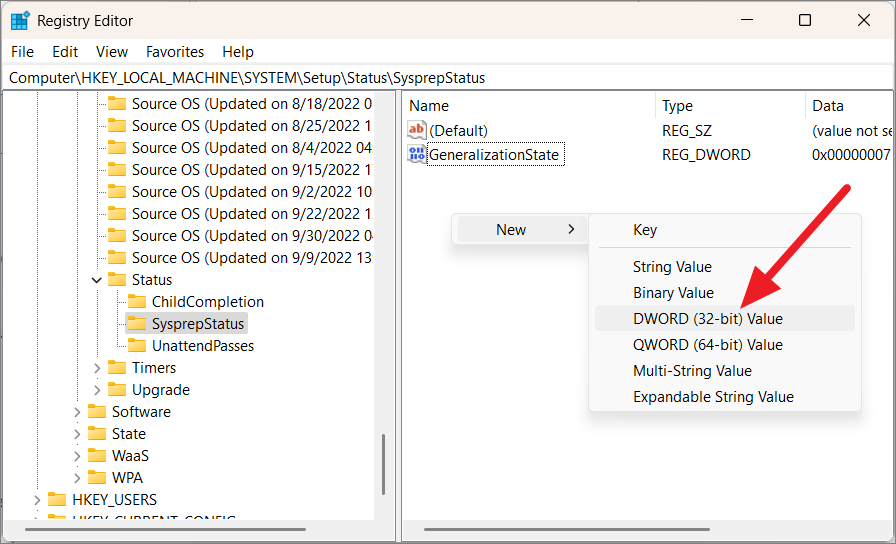The image size is (896, 544).
Task: Expand the HKEY_USERS tree node
Action: tap(37, 500)
